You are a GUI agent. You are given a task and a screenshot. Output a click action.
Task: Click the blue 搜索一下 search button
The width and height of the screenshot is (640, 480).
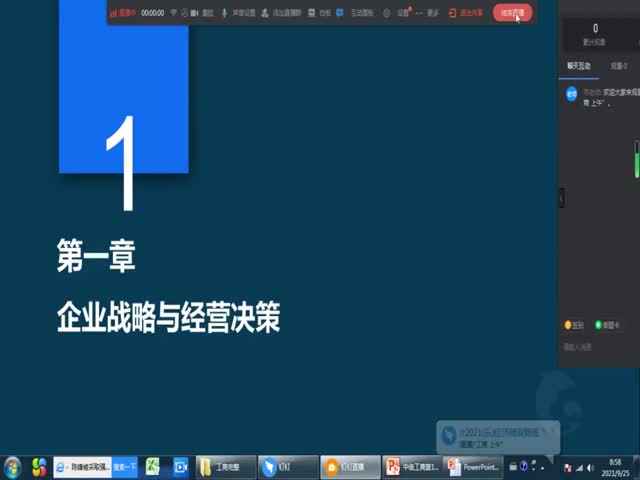[124, 467]
